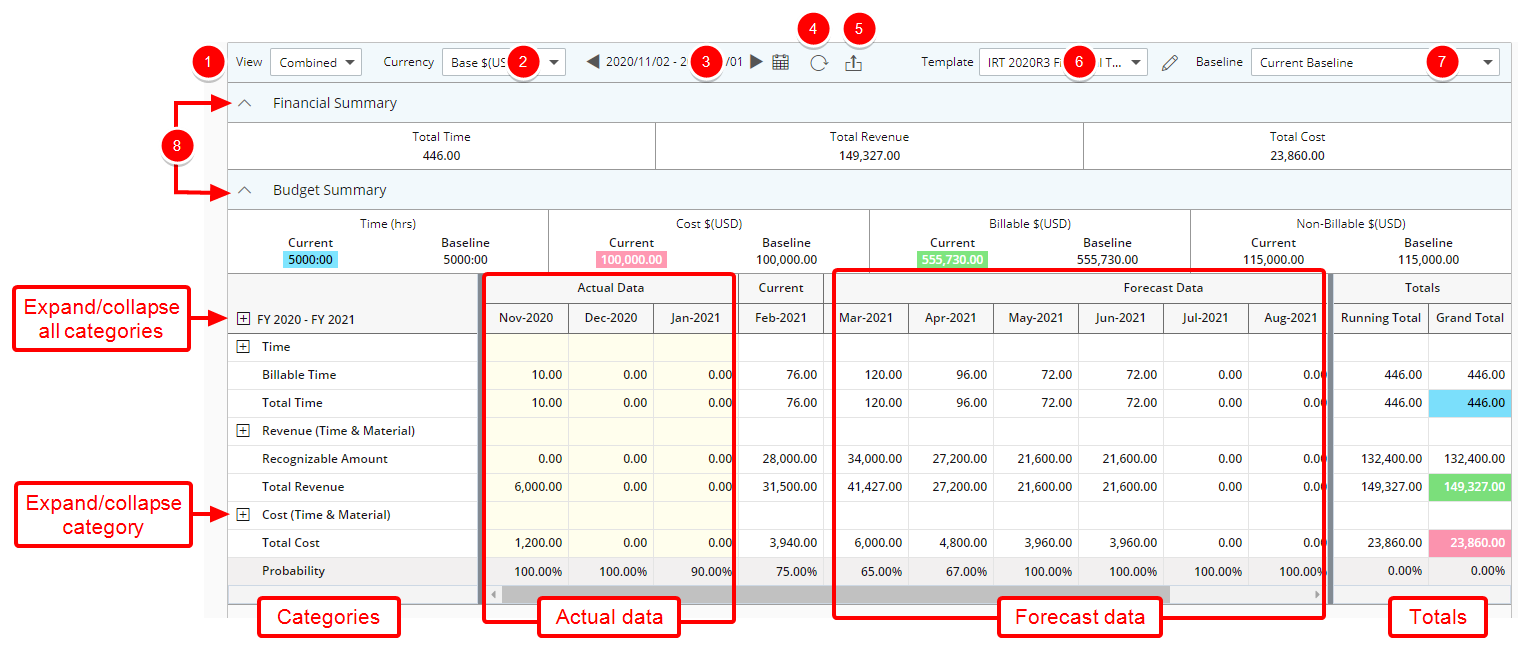Click the scrollbar right arrow
This screenshot has width=1518, height=650.
1317,594
